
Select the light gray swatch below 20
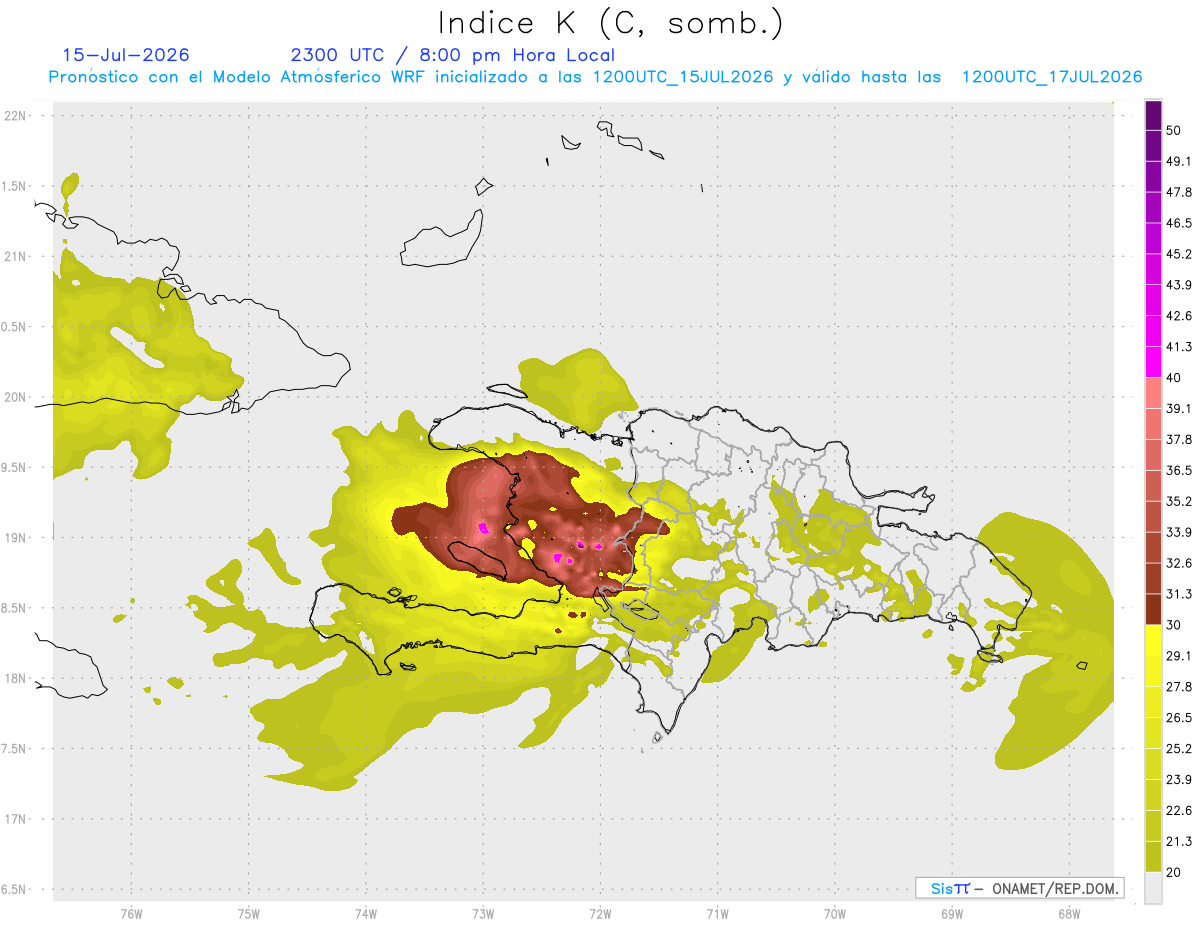pyautogui.click(x=1154, y=888)
